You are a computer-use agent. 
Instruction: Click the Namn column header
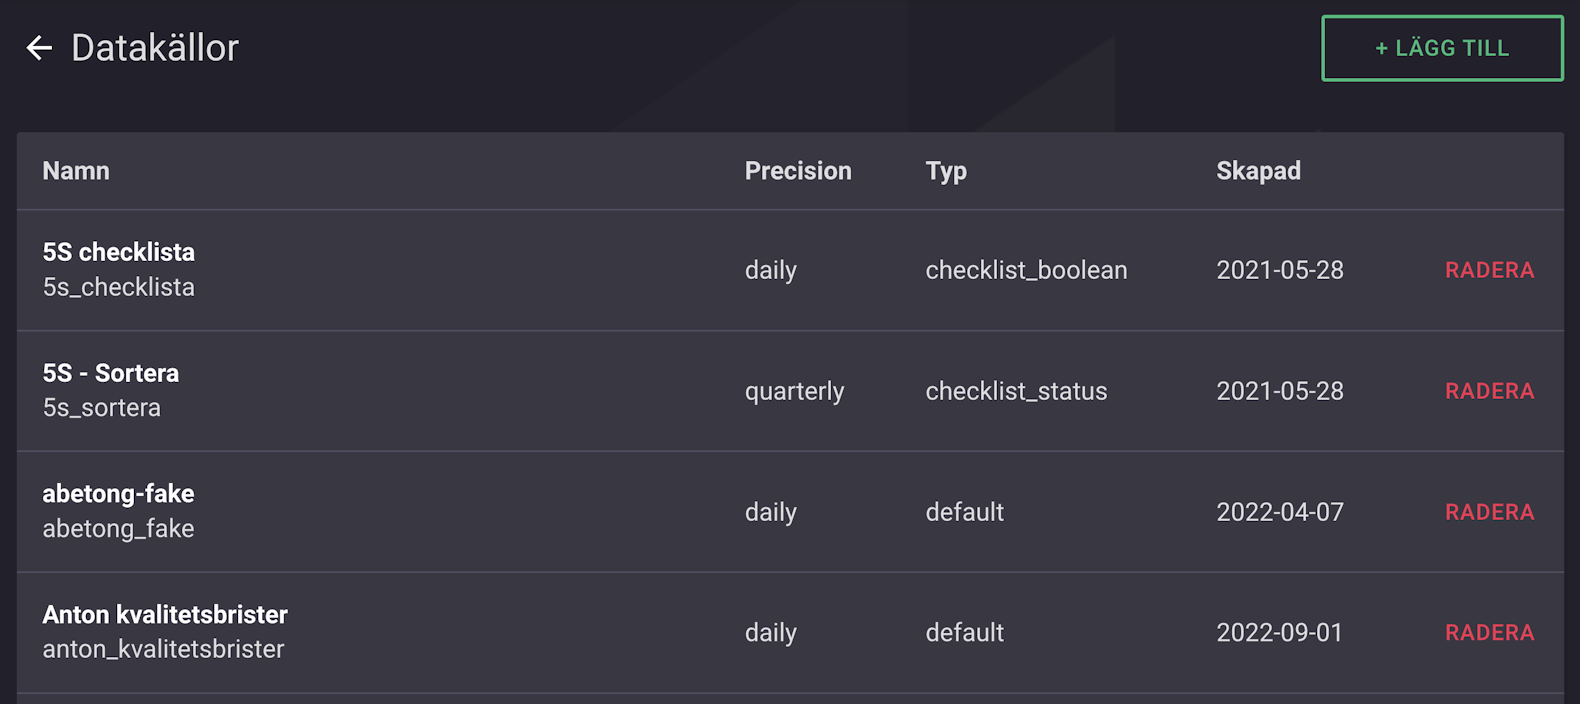pos(76,171)
